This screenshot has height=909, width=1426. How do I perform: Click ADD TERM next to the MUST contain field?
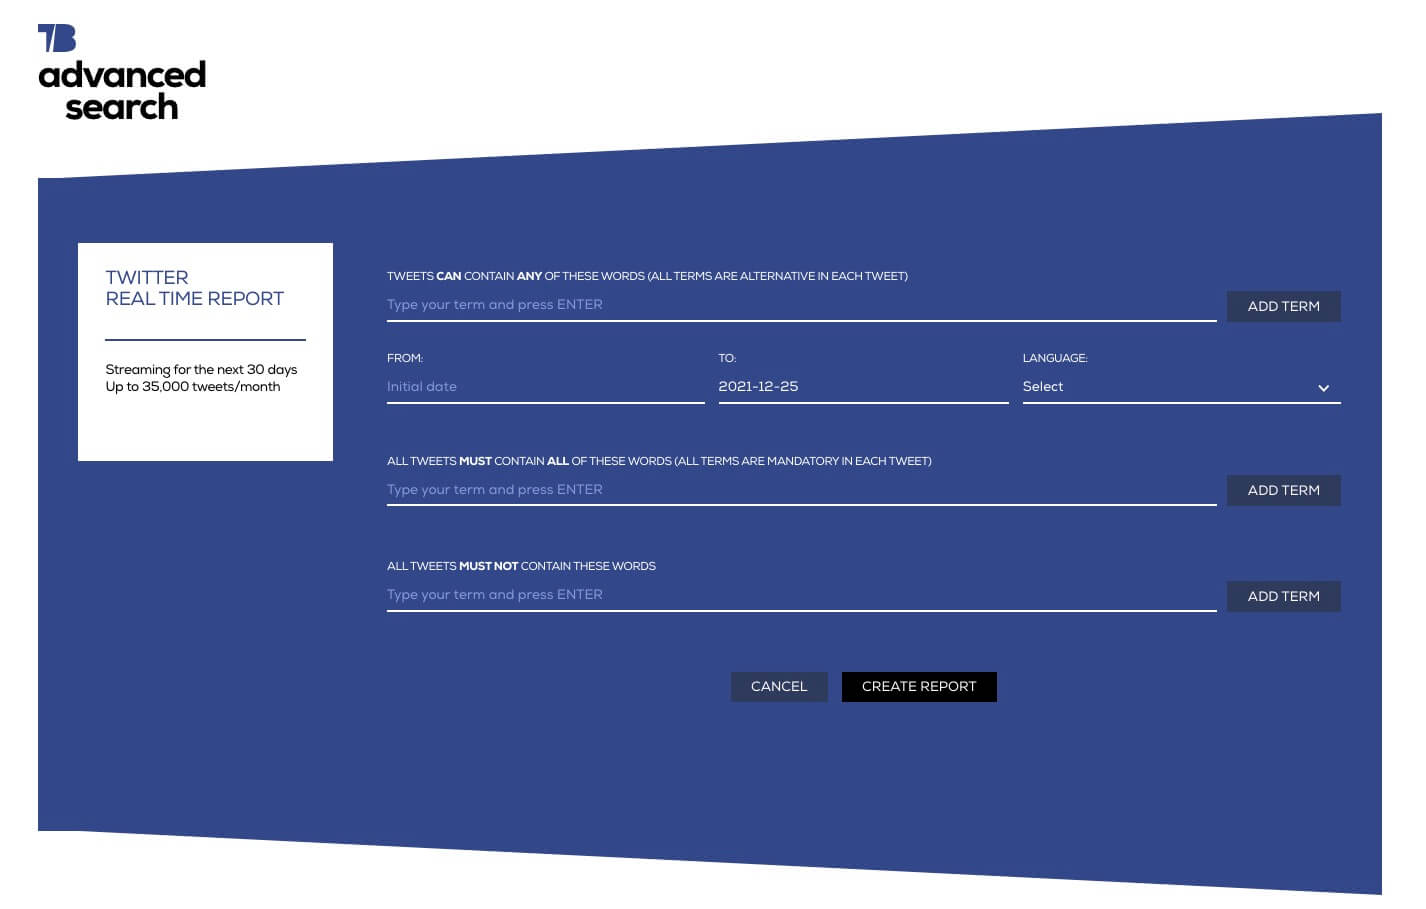click(x=1283, y=490)
